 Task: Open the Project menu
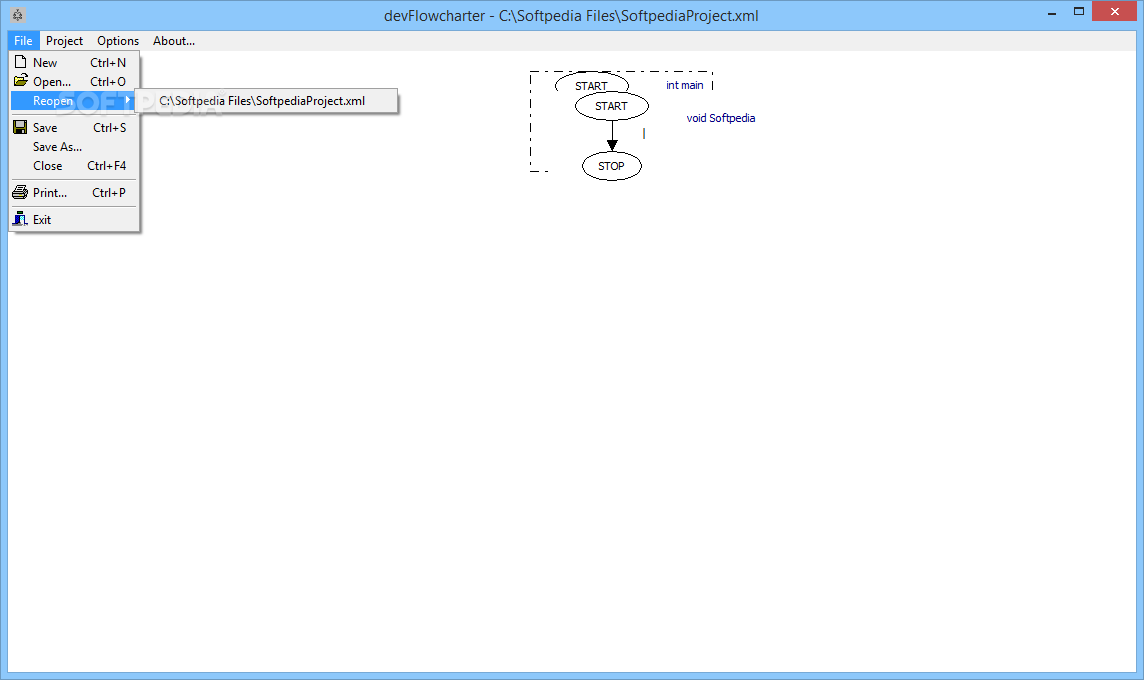(64, 41)
